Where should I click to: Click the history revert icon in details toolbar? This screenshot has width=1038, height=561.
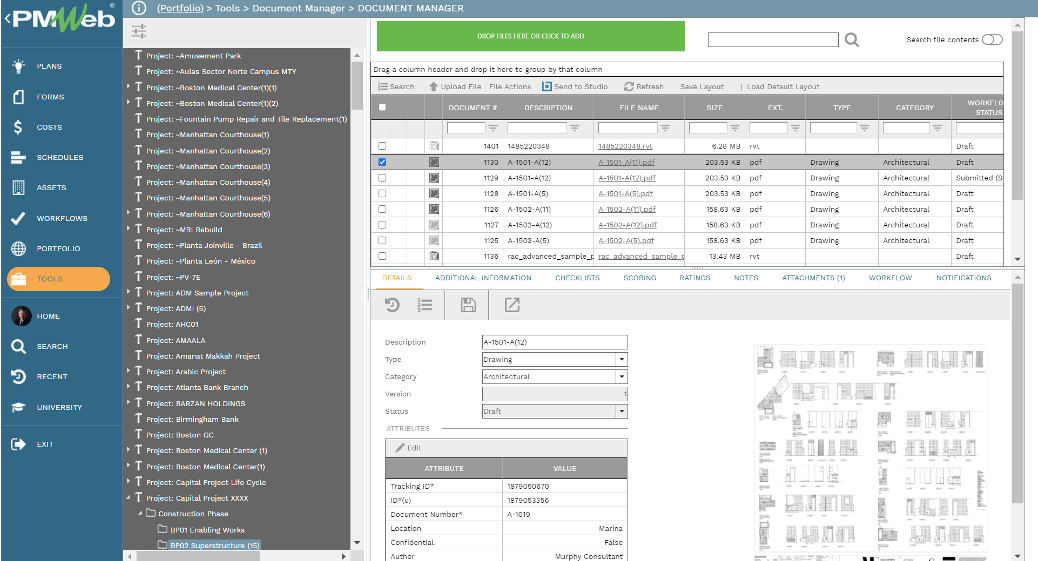click(392, 305)
